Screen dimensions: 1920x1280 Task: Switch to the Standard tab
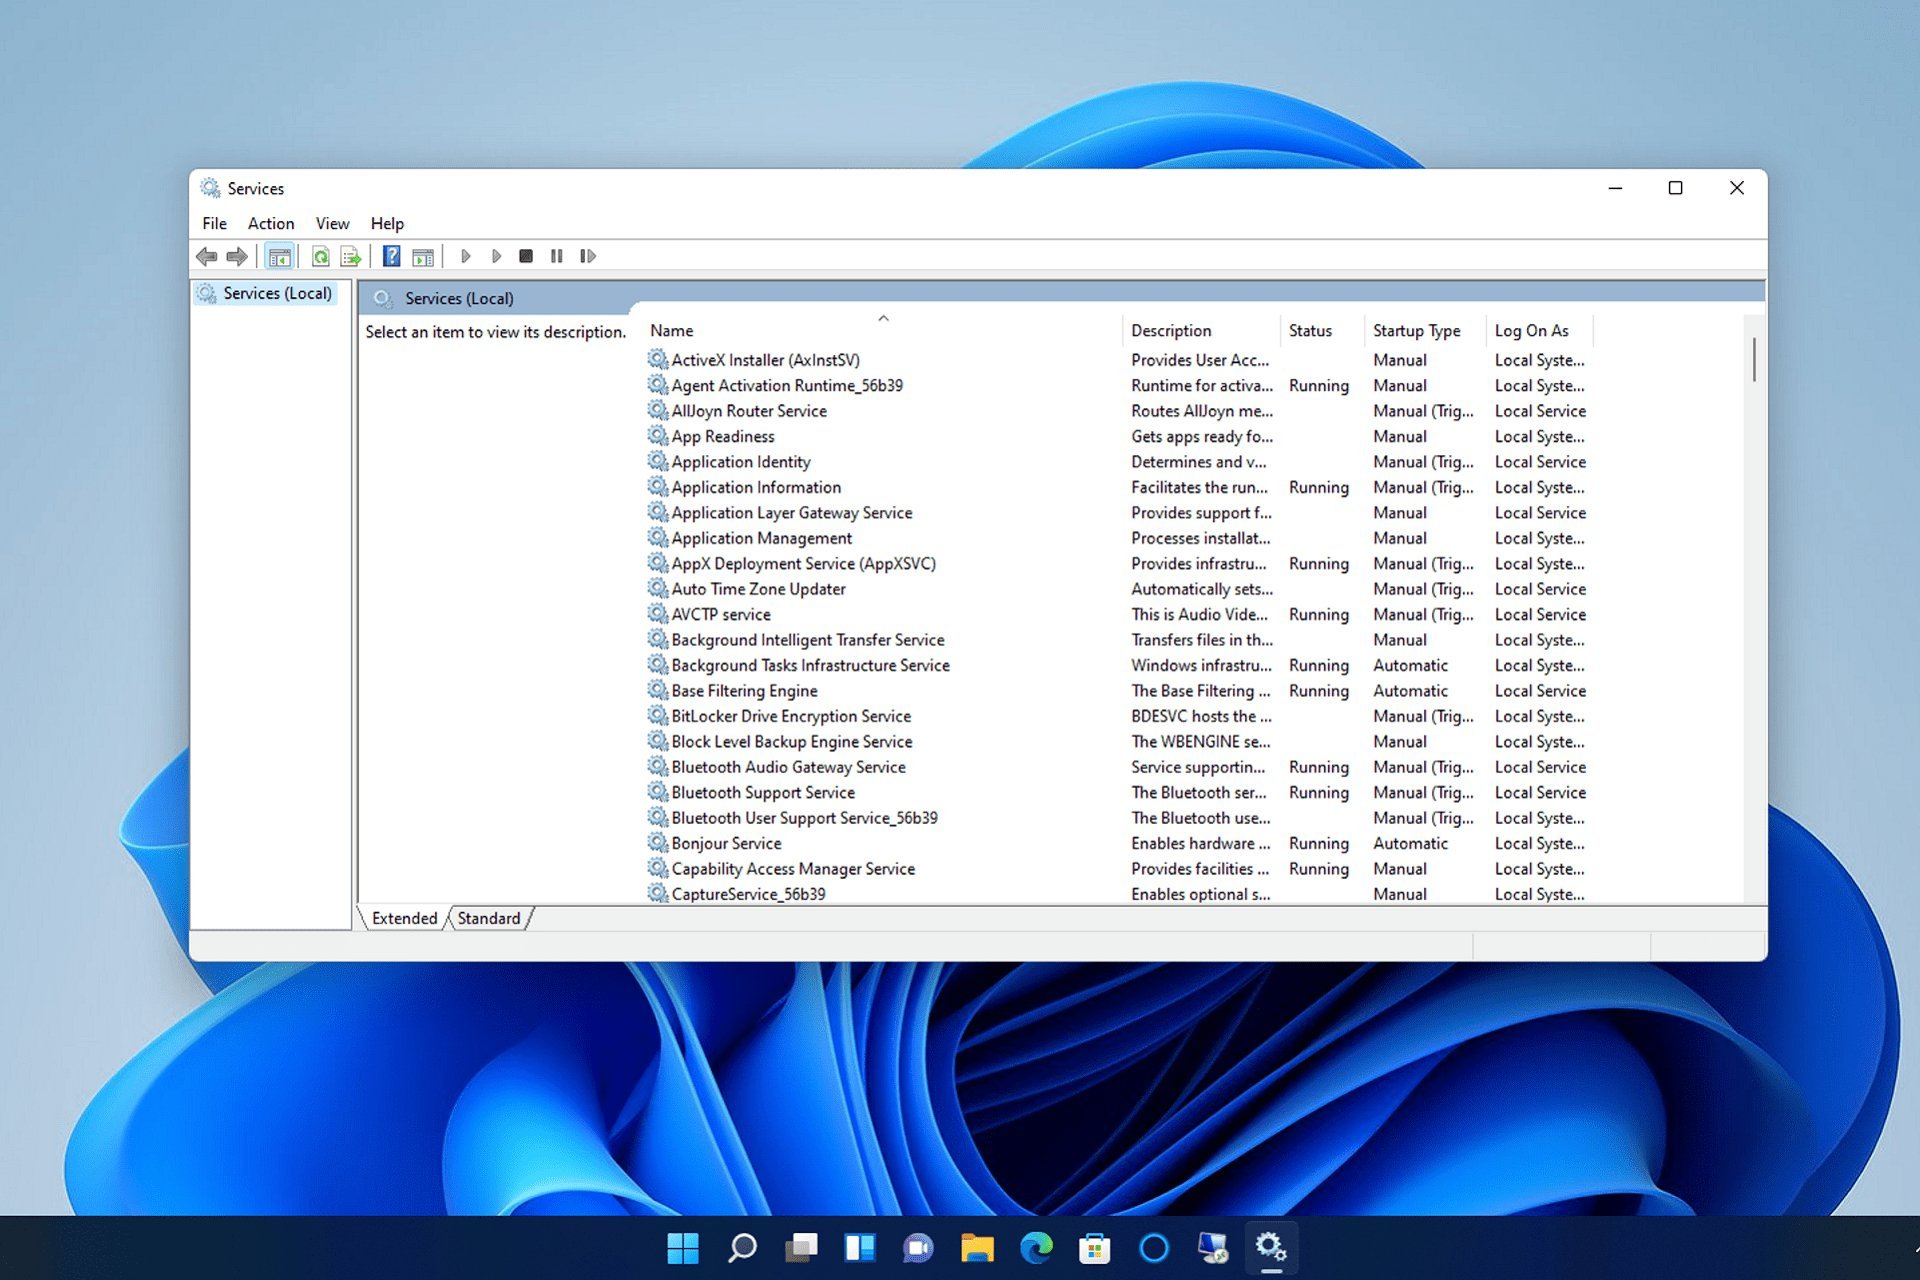click(489, 918)
